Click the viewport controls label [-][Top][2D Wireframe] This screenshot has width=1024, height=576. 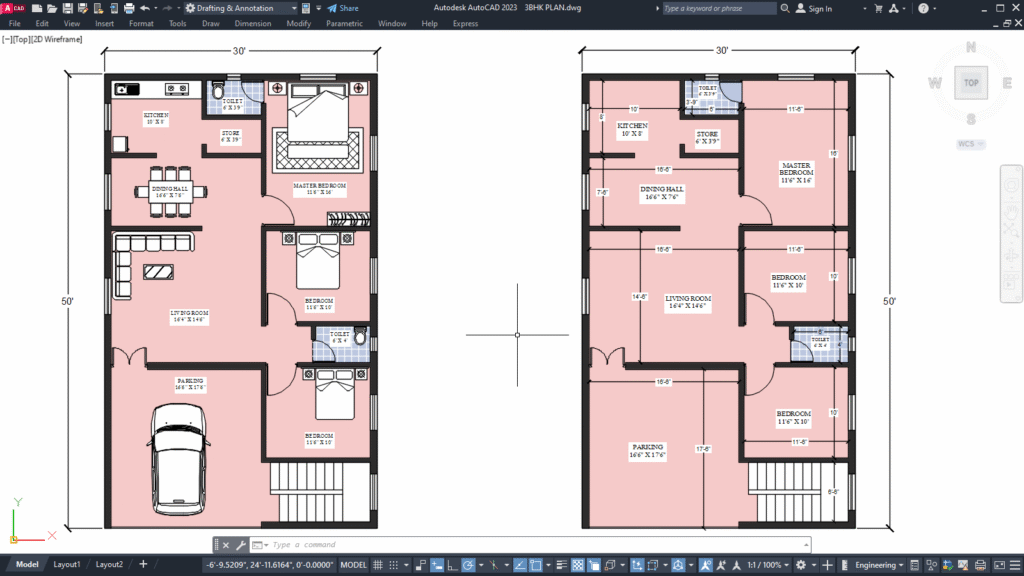click(42, 39)
